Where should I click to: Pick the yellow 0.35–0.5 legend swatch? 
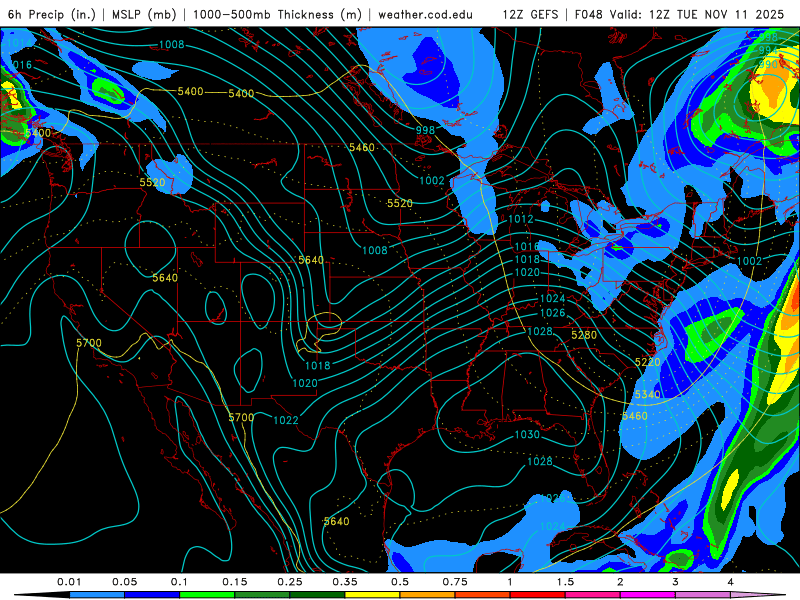(x=372, y=595)
